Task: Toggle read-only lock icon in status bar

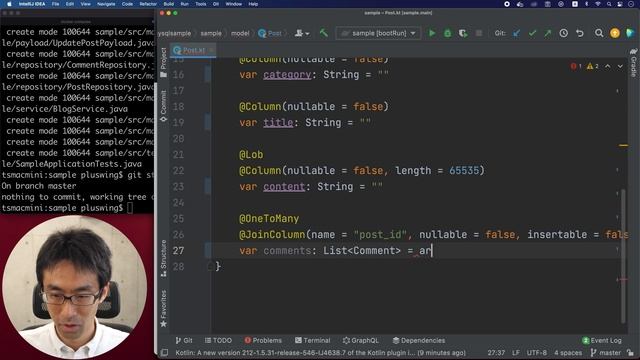Action: tap(631, 353)
